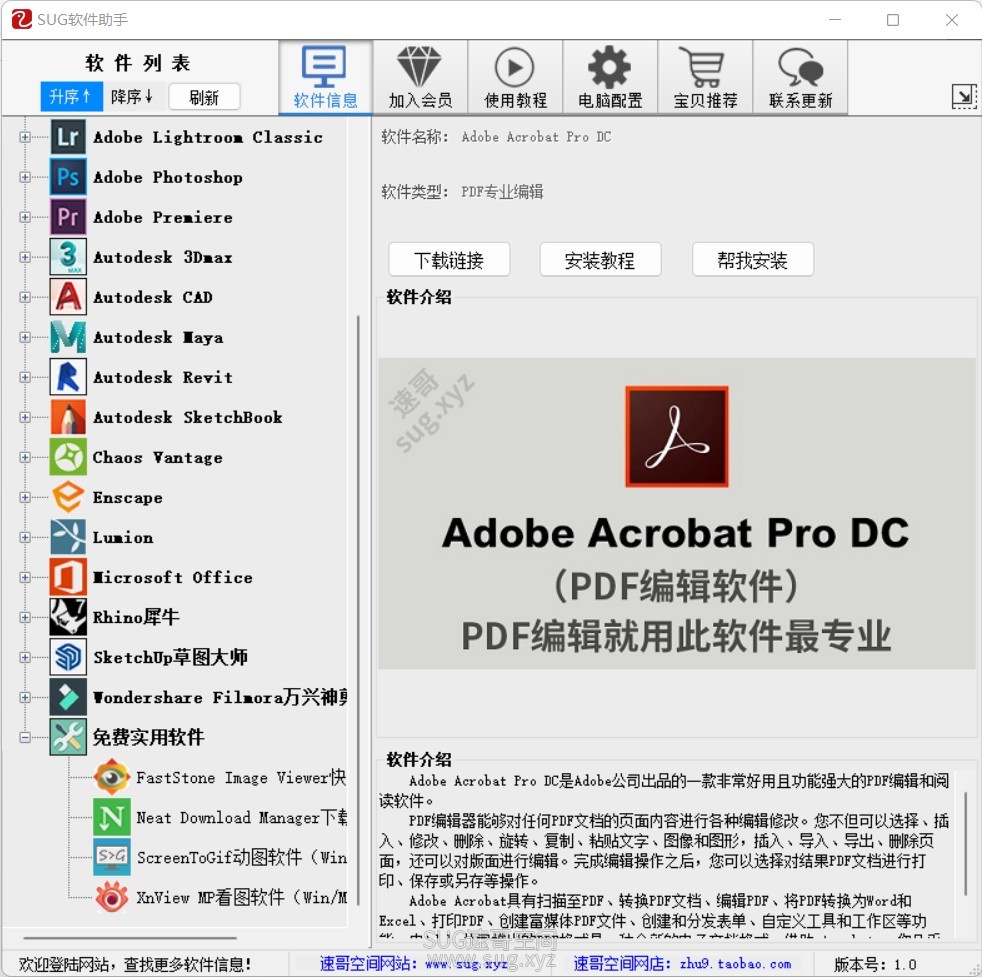Expand the Adobe Premiere tree node
The height and width of the screenshot is (977, 982).
(24, 217)
